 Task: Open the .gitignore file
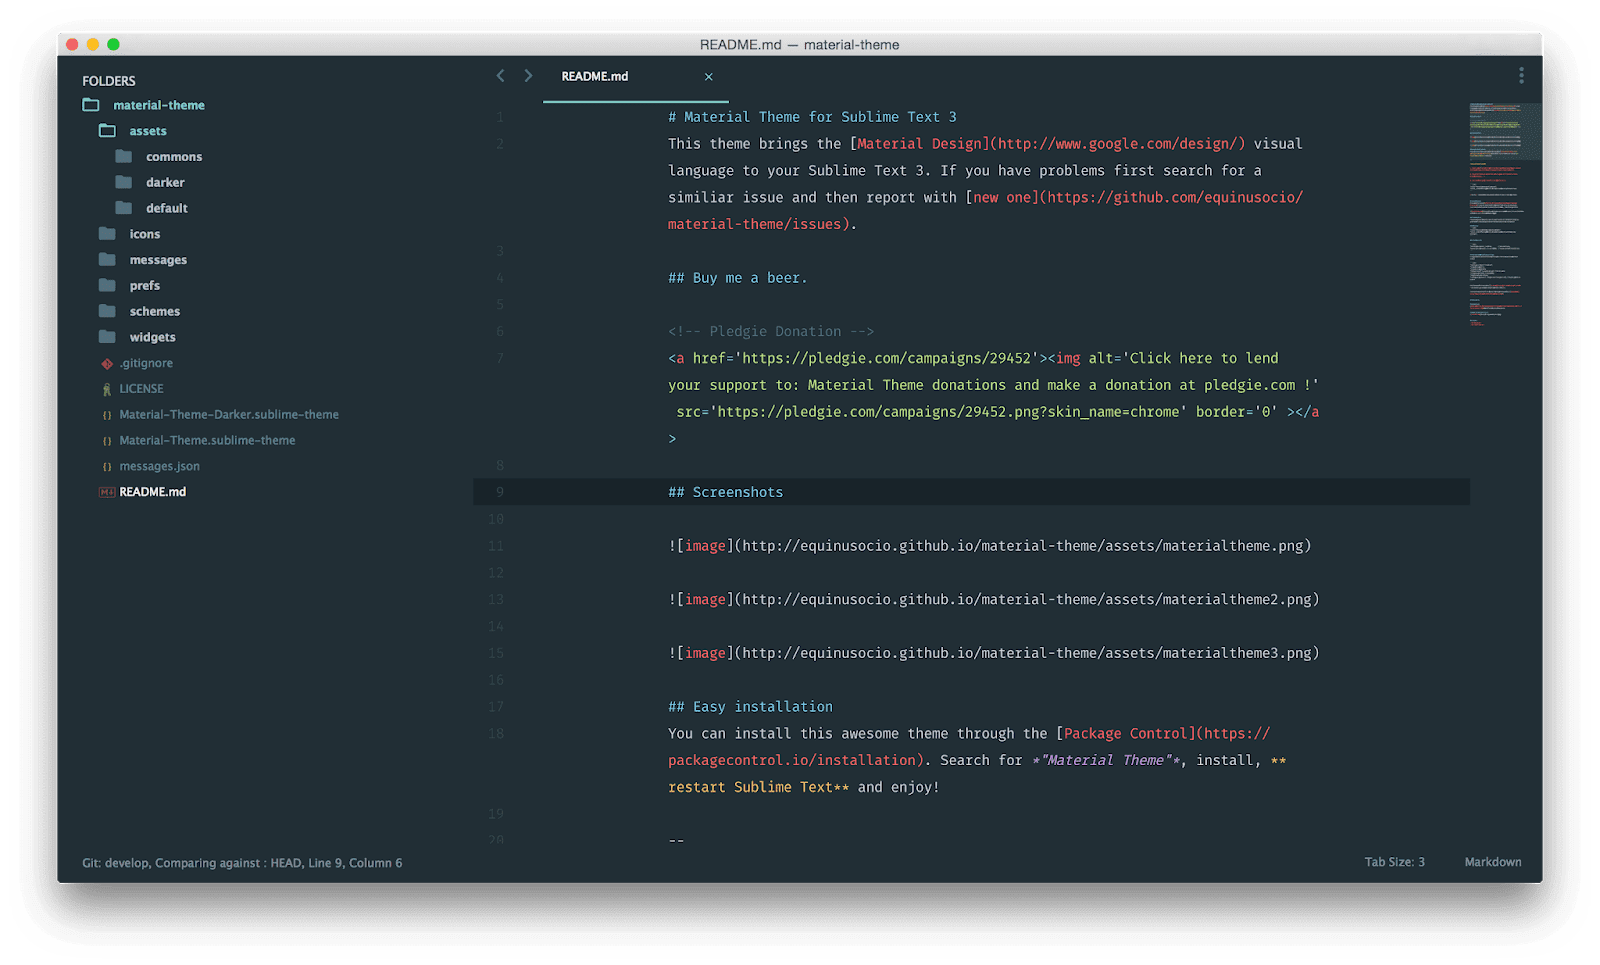tap(146, 363)
